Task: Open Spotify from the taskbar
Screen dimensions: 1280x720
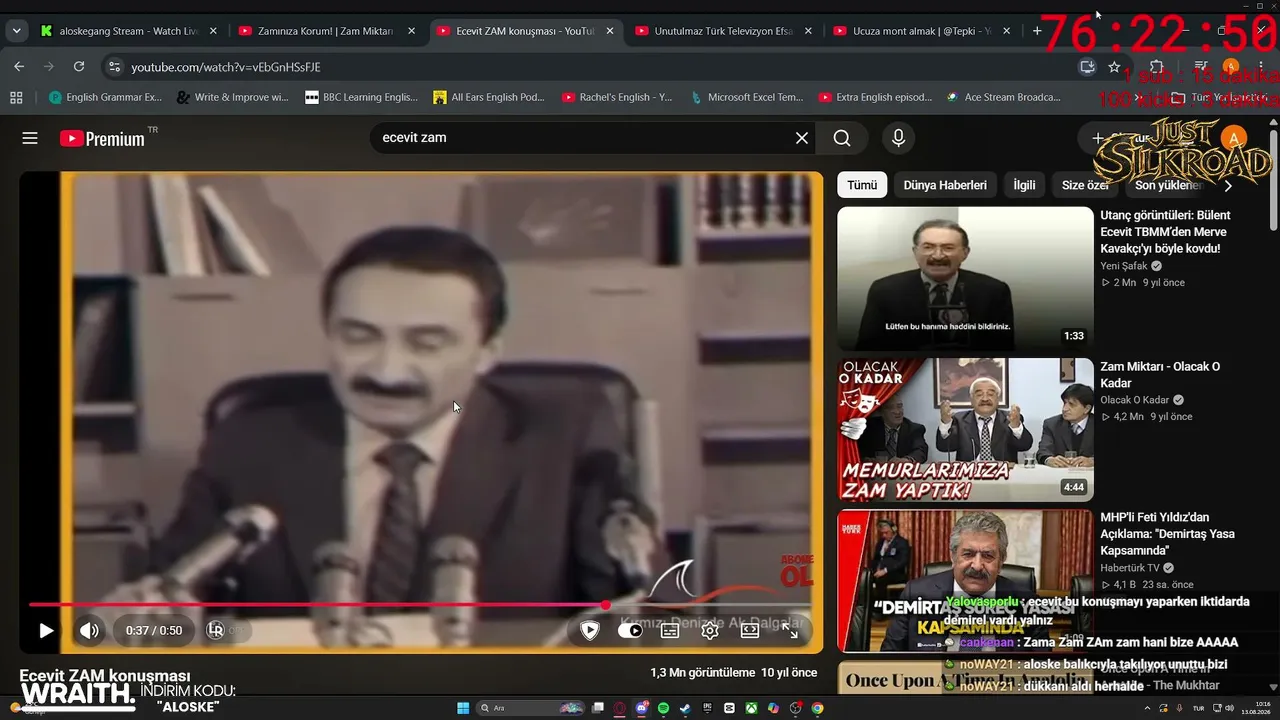Action: 663,708
